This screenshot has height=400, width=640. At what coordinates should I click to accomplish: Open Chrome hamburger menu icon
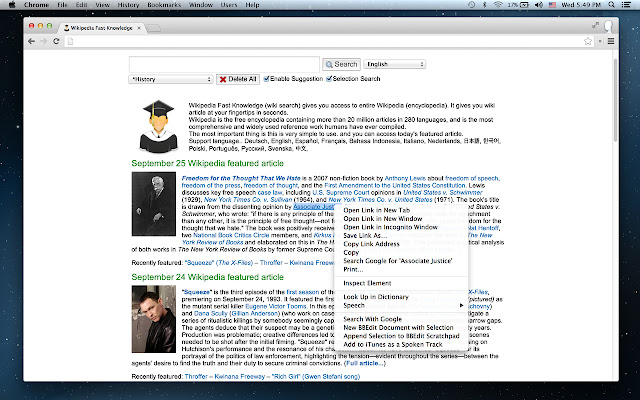(x=611, y=41)
